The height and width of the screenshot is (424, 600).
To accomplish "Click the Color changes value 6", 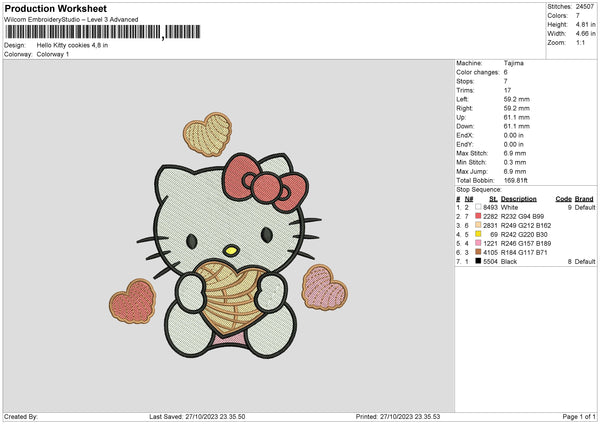I will coord(505,72).
